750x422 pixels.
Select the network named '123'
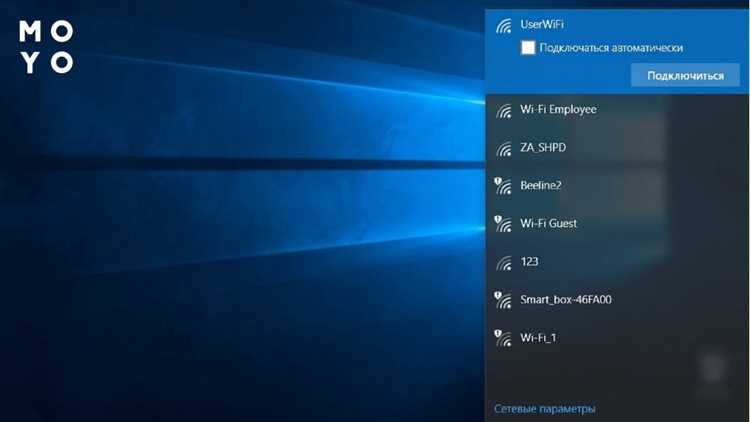pos(617,262)
